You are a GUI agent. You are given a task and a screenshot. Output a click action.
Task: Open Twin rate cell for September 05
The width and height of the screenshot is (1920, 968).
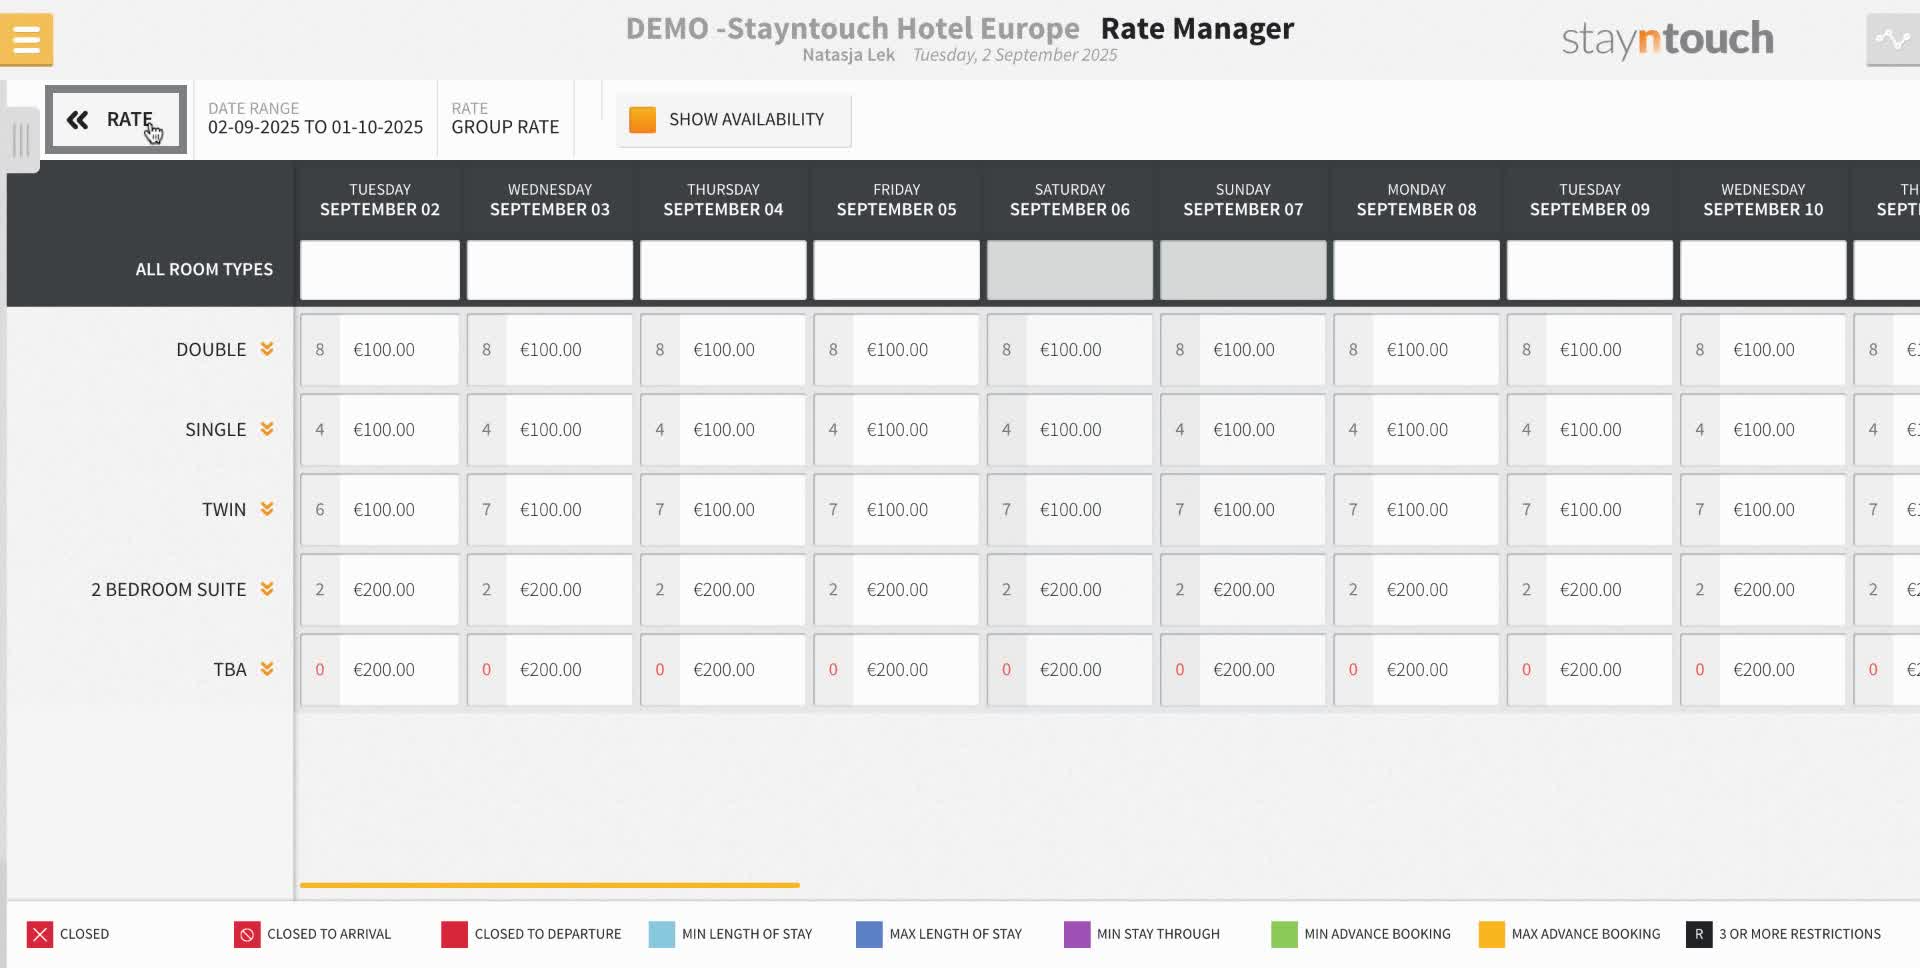896,510
